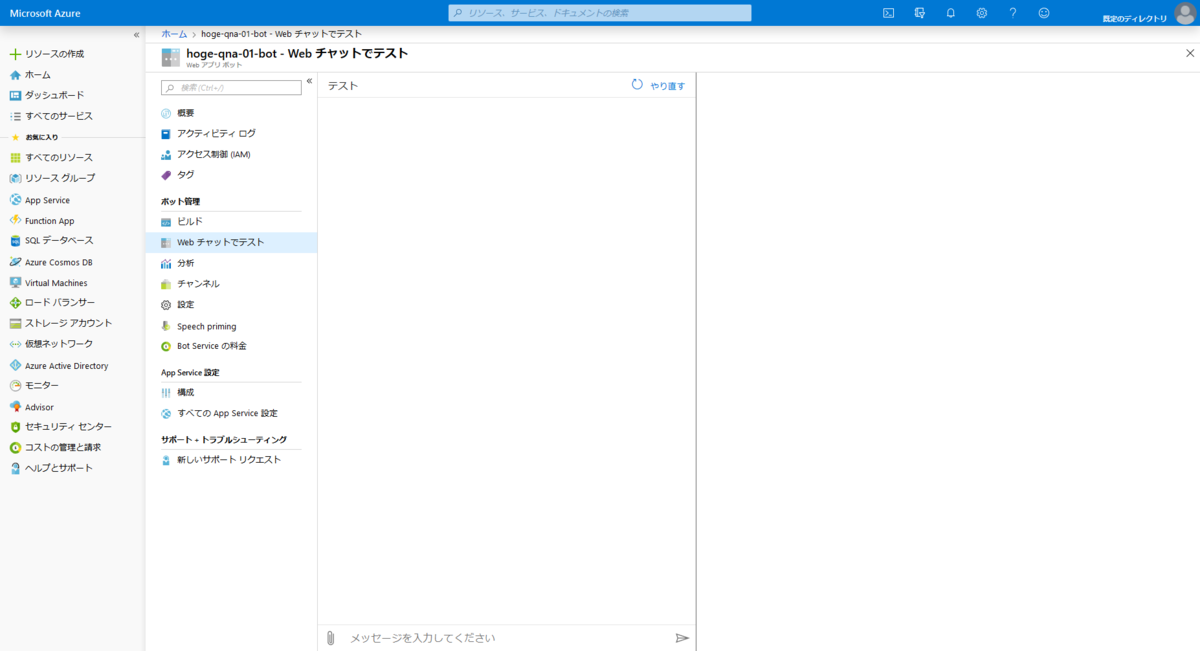This screenshot has width=1200, height=651.
Task: Click the Speech priming microphone icon
Action: 166,326
